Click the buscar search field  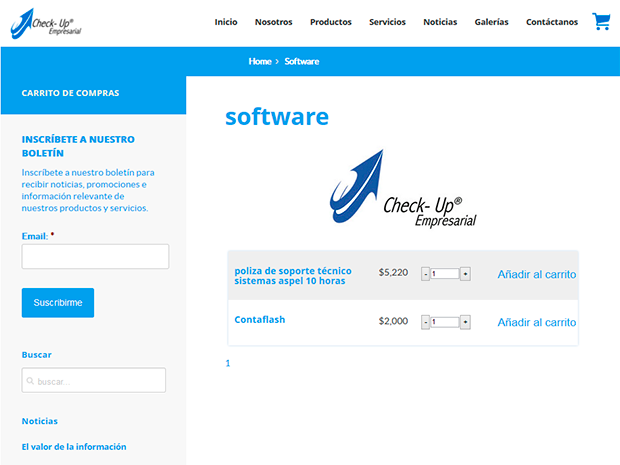pos(94,380)
